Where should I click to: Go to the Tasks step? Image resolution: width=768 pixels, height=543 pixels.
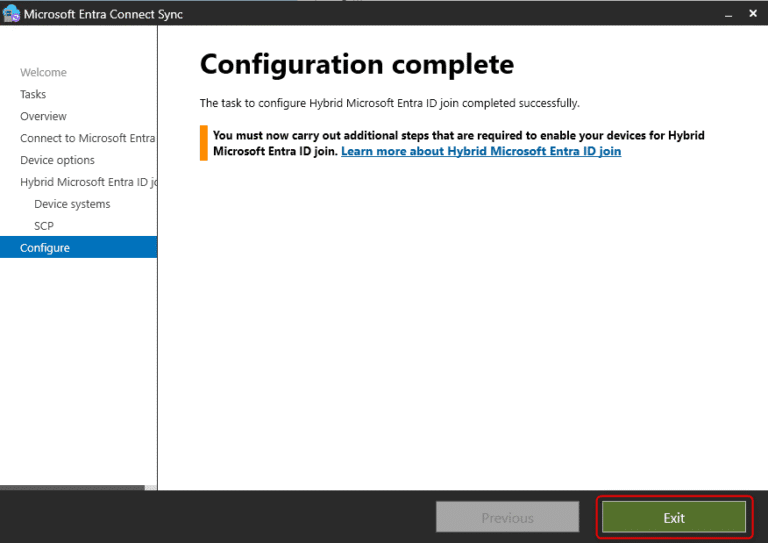(x=33, y=94)
